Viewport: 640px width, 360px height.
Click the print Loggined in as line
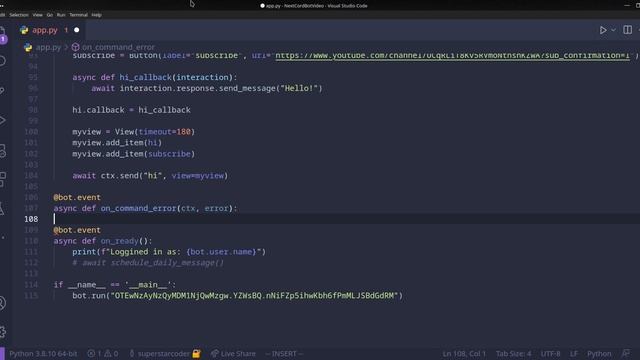(169, 252)
